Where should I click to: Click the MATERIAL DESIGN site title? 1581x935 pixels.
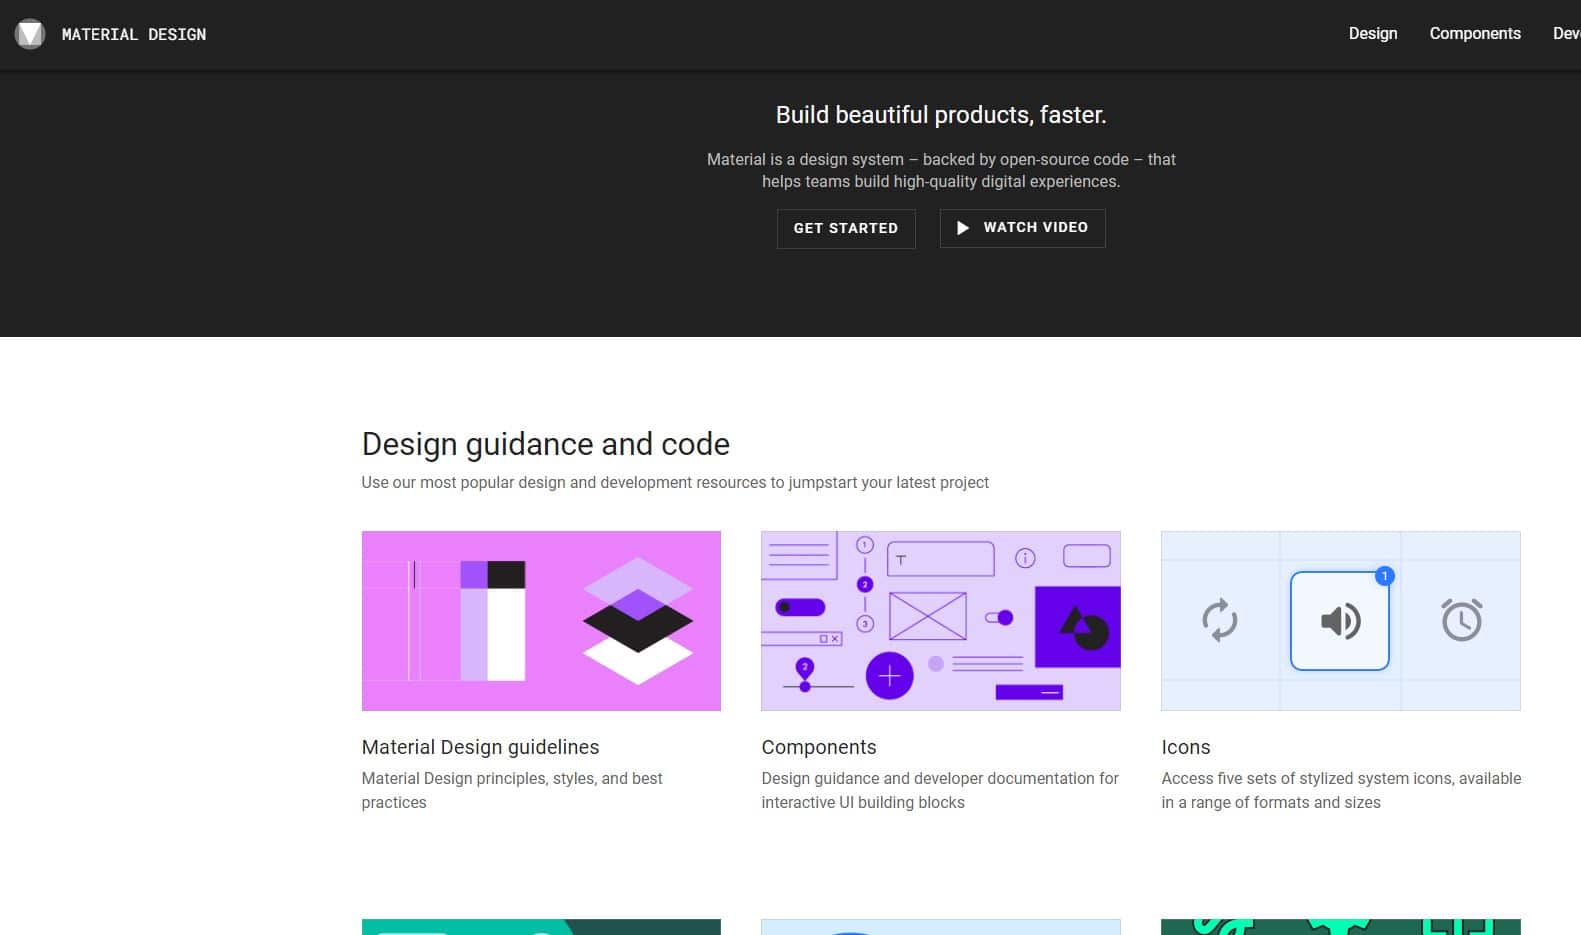(134, 34)
